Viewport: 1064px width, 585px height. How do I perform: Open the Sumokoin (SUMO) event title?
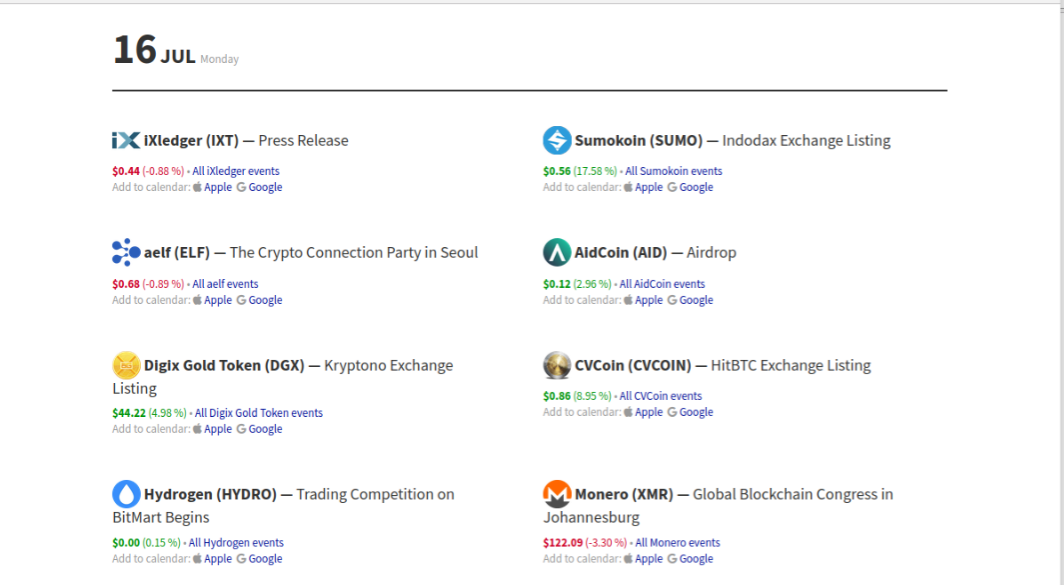click(639, 141)
